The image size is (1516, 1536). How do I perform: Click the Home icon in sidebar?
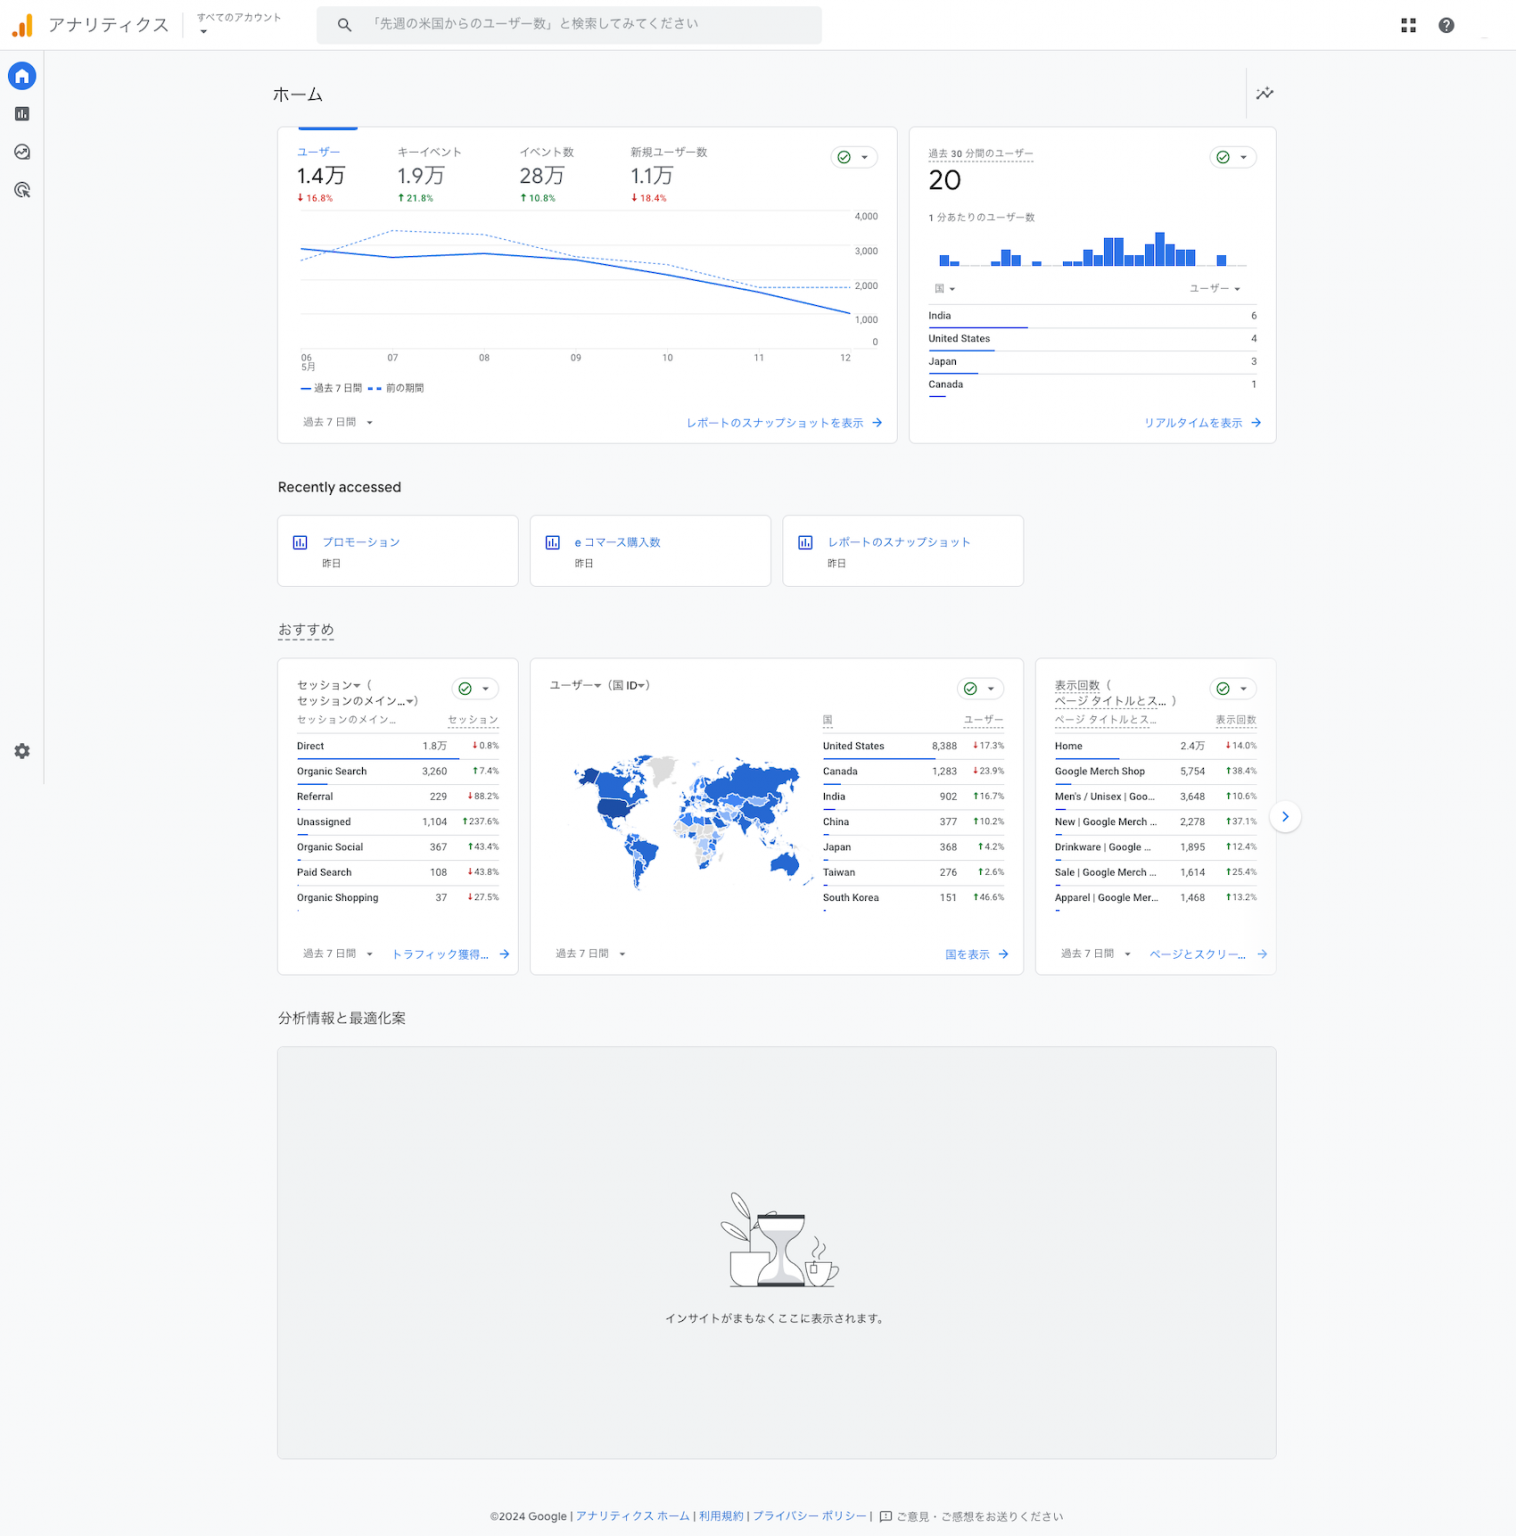22,76
